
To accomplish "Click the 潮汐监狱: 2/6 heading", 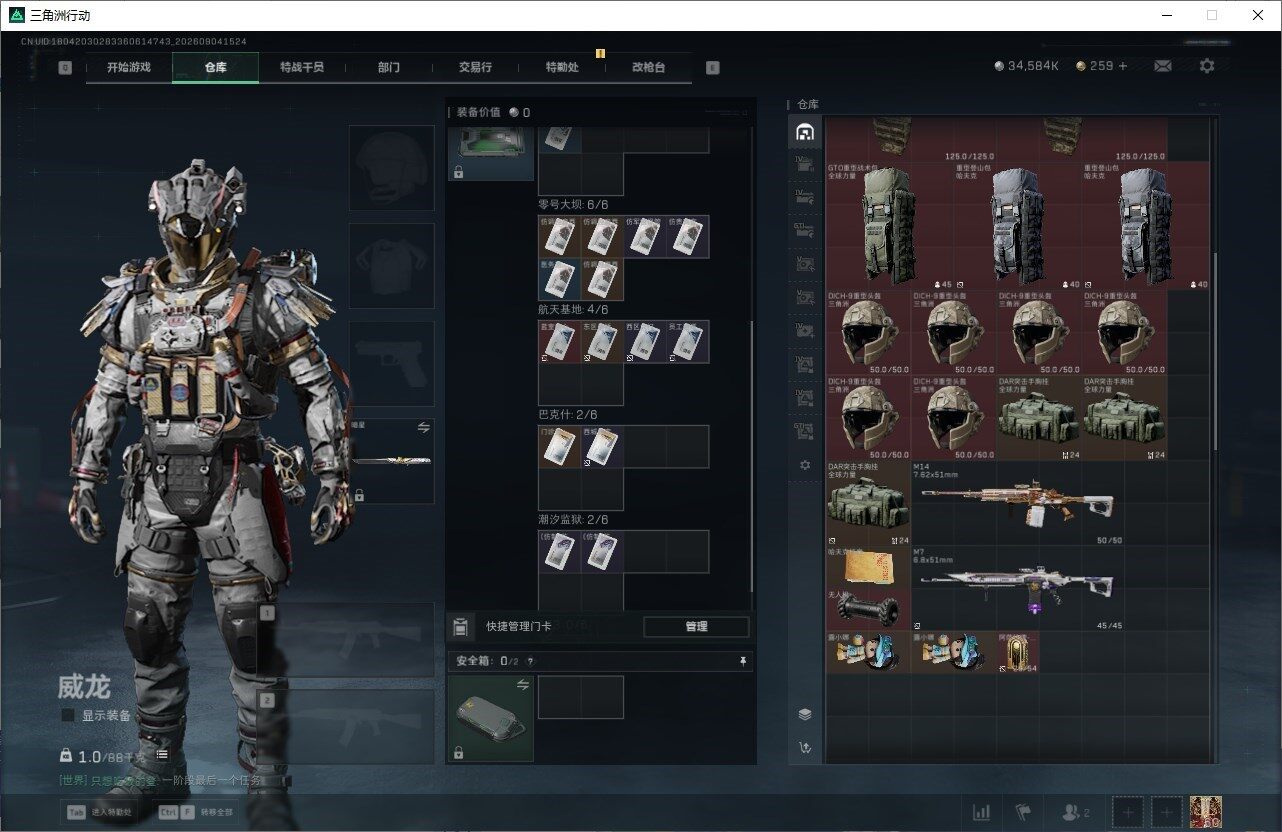I will 573,520.
